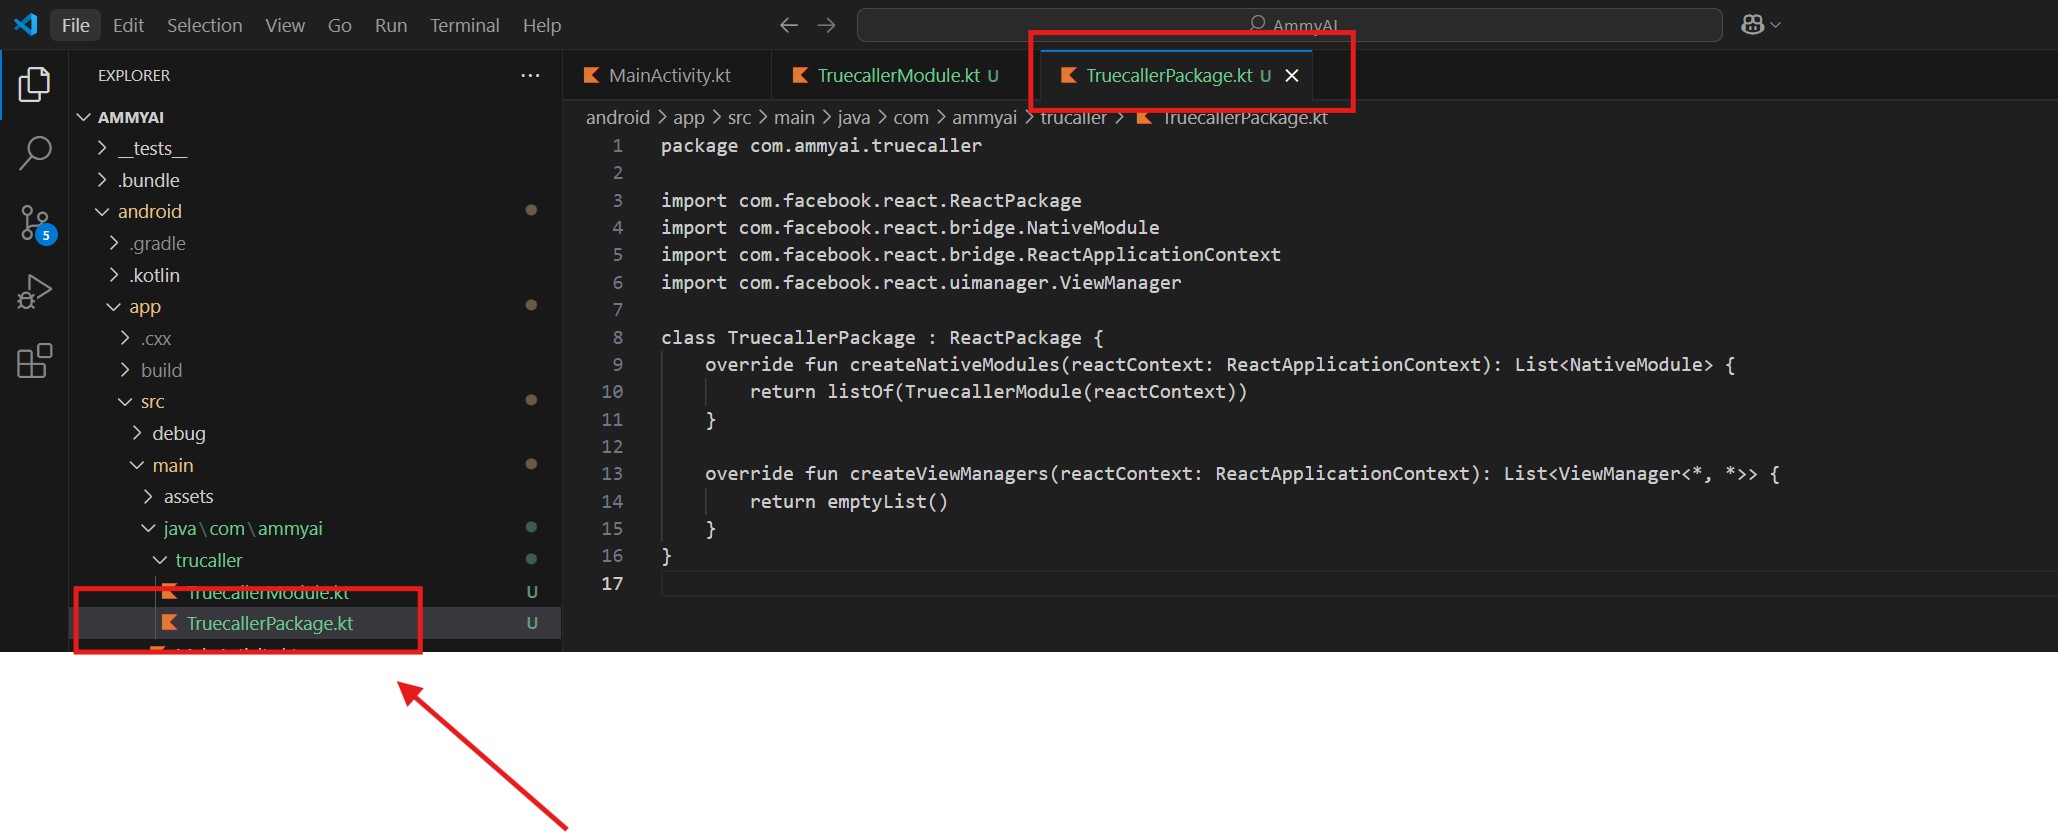Screen dimensions: 2058x832
Task: Go back using the left arrow
Action: point(789,25)
